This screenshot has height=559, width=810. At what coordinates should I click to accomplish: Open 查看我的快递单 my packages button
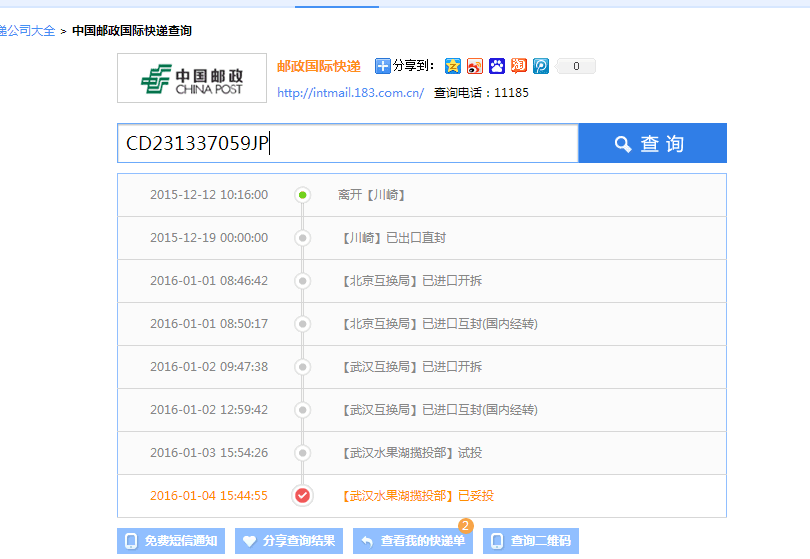tap(413, 541)
